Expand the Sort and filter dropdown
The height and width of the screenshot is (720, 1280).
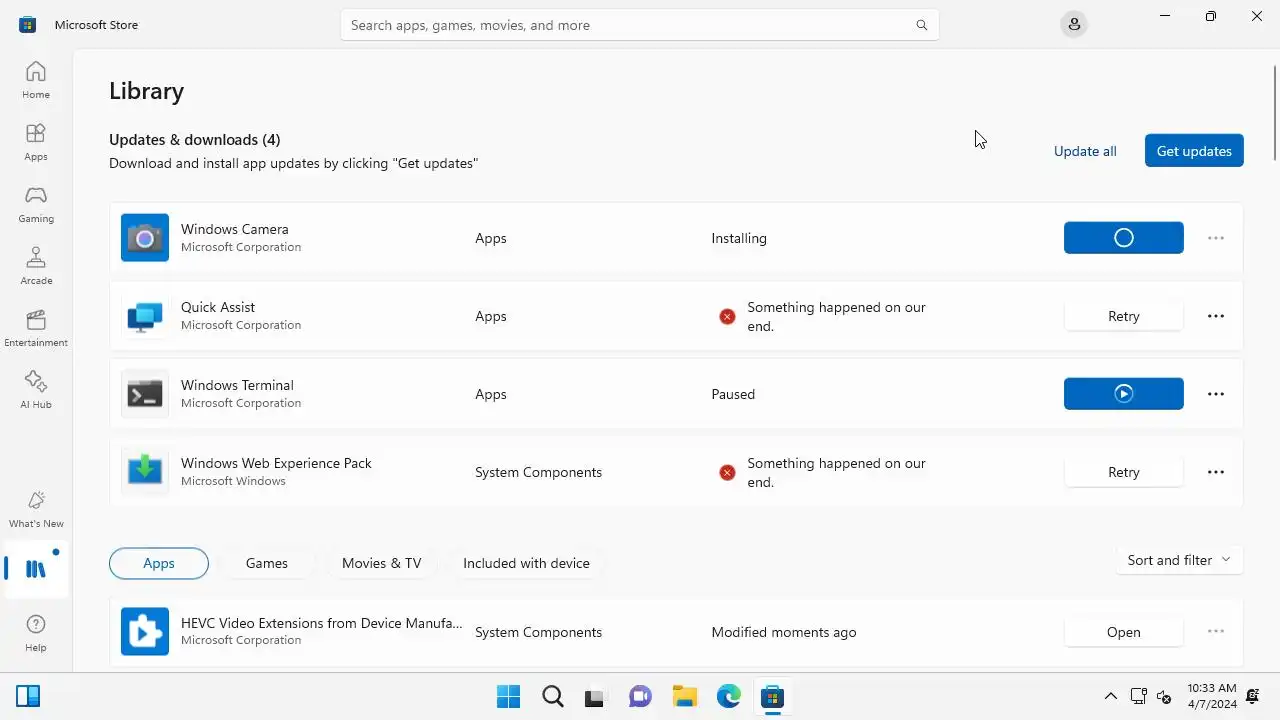coord(1179,560)
